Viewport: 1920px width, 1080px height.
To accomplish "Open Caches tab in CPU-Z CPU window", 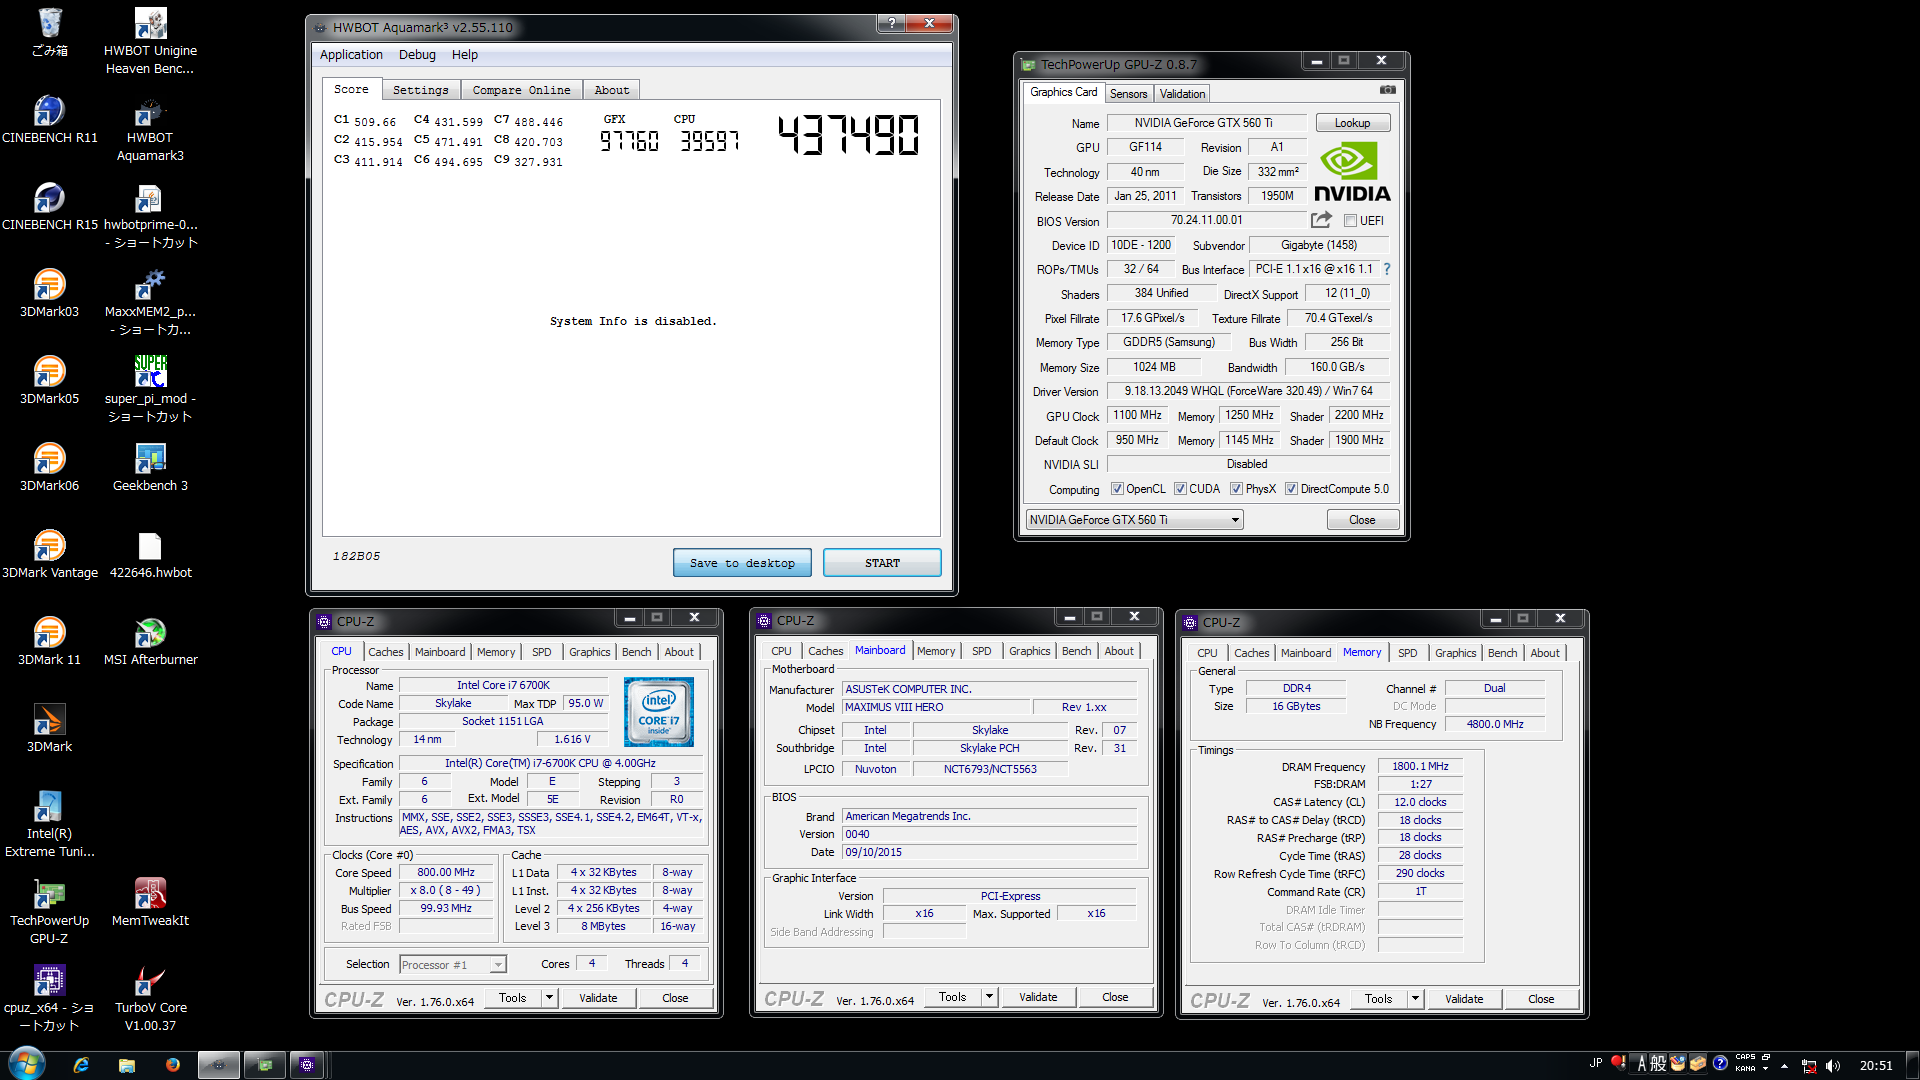I will coord(386,652).
